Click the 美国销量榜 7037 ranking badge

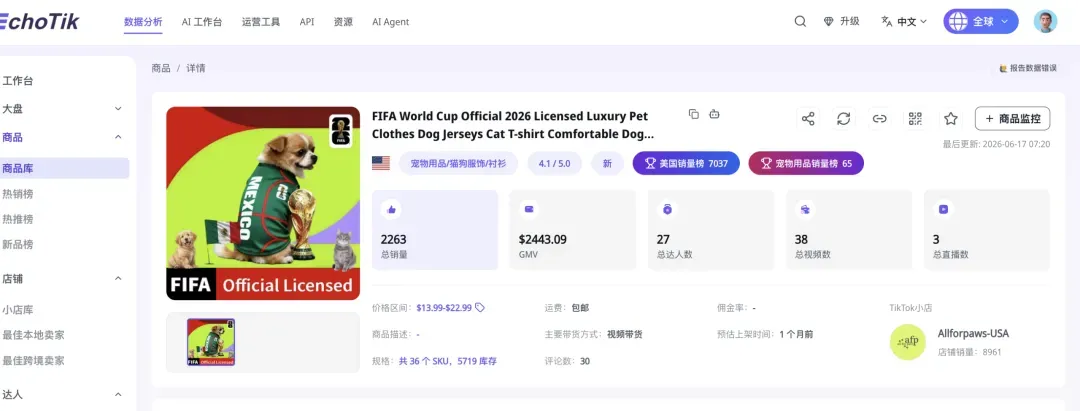click(686, 164)
